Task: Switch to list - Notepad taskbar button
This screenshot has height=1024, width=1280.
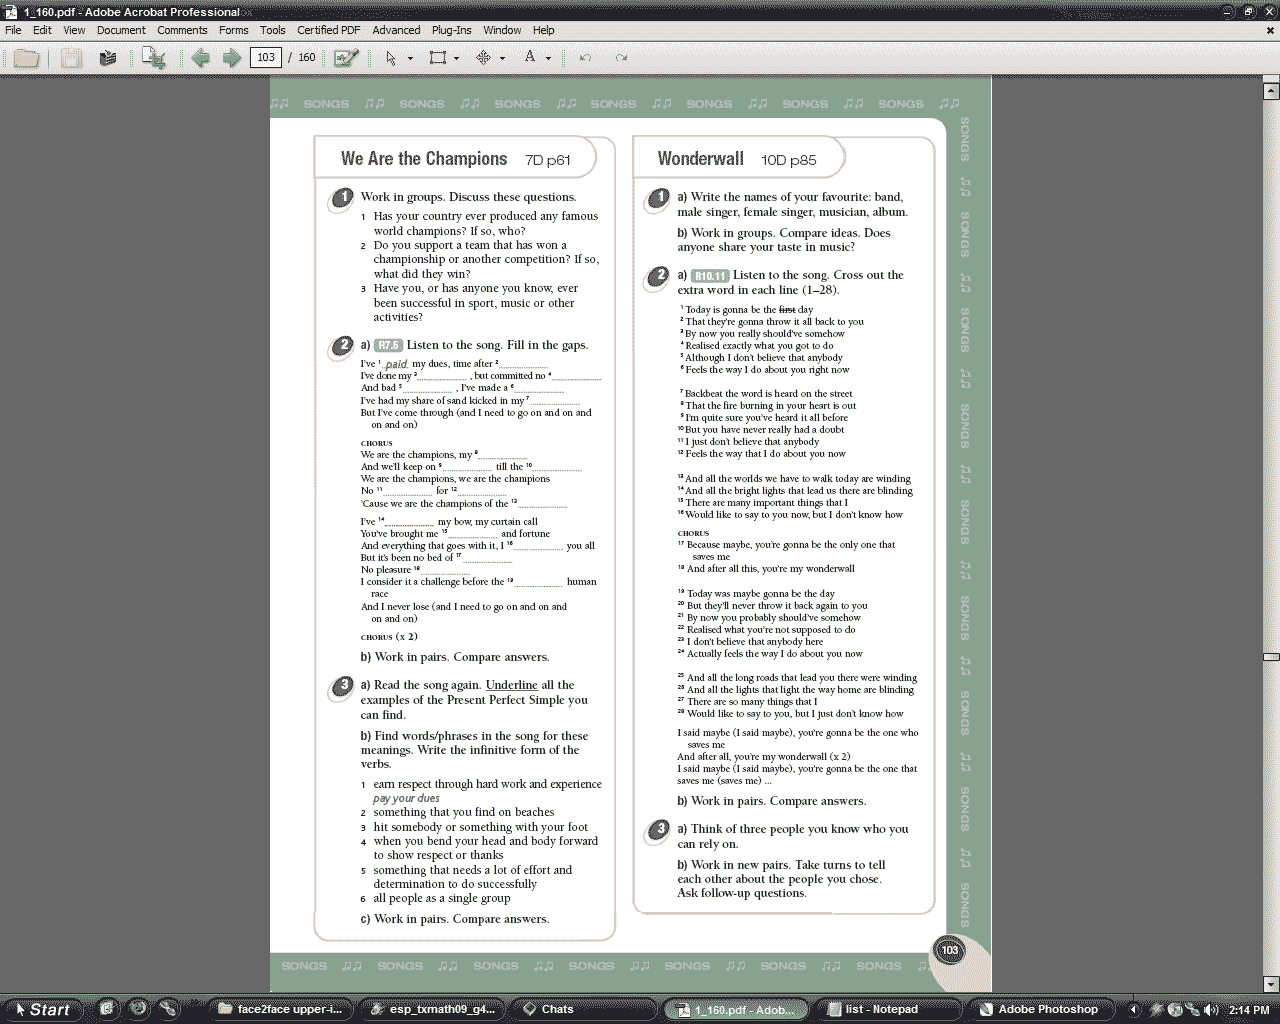Action: point(880,1009)
